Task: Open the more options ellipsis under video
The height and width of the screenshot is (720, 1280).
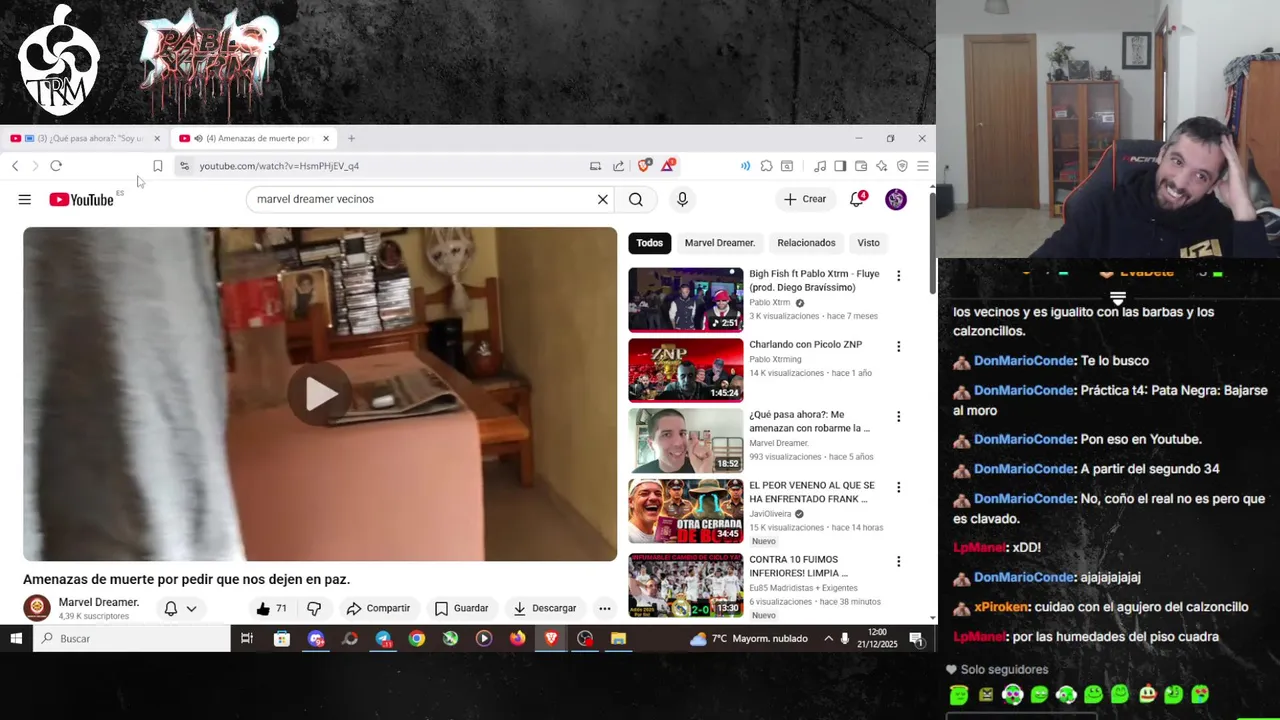Action: pos(604,608)
